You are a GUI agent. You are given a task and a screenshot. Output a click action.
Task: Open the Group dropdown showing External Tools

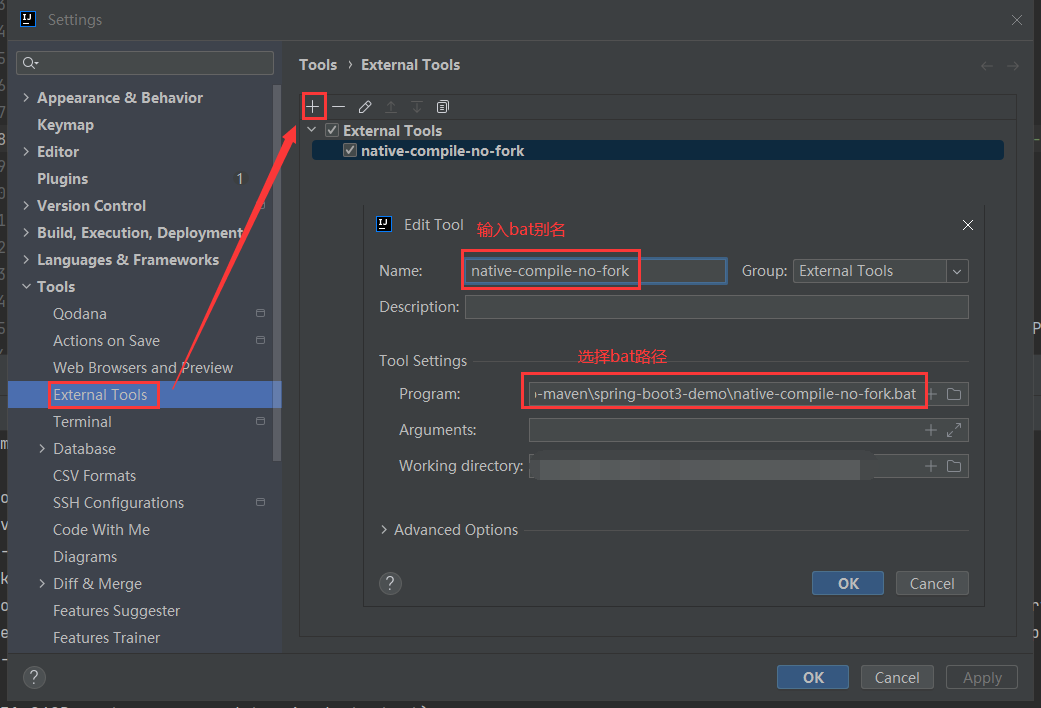pyautogui.click(x=956, y=270)
